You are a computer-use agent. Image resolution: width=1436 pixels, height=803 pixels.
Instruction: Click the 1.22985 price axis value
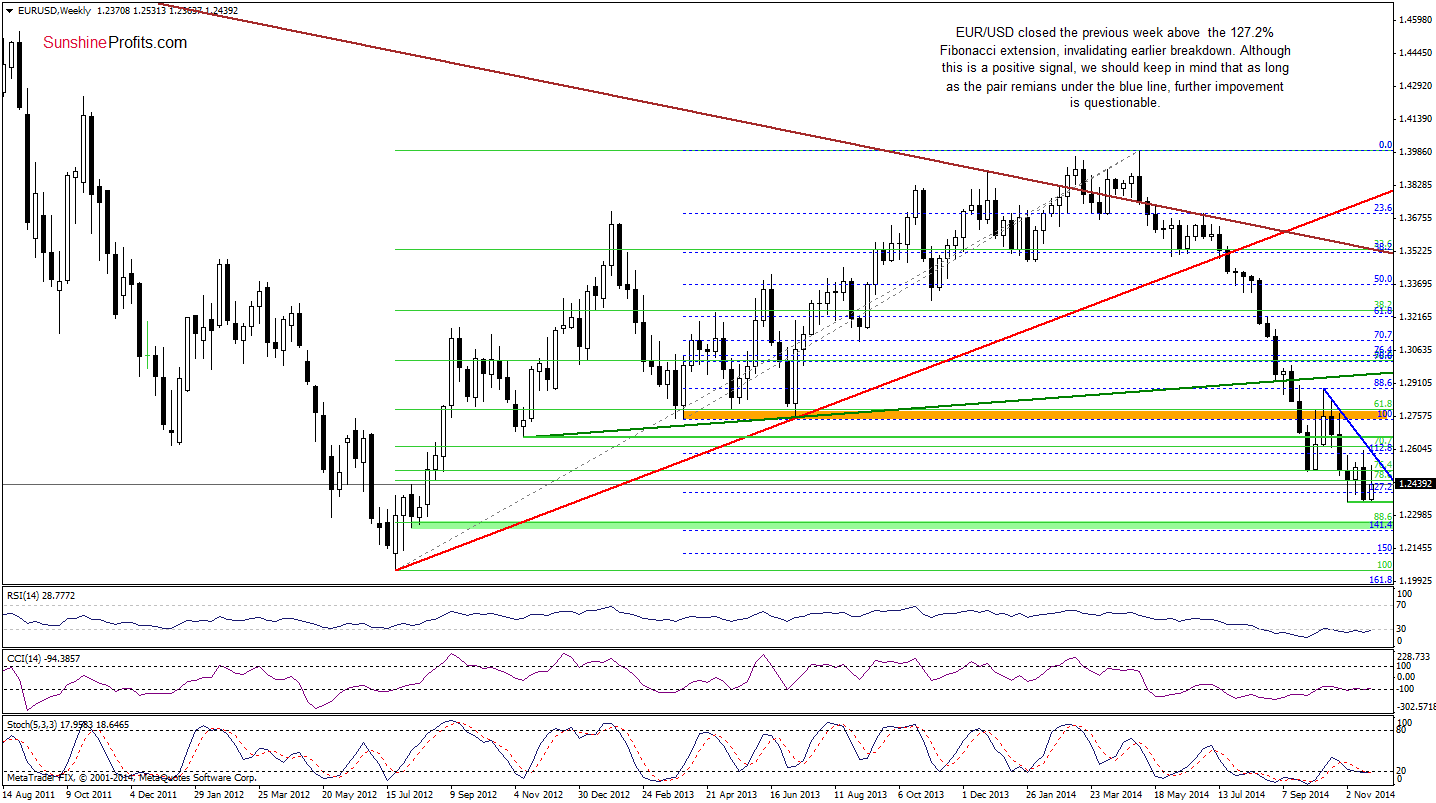(1414, 515)
